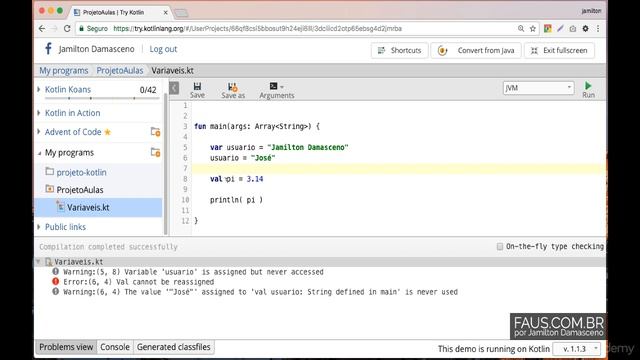Click the error icon on 'Val cannot be reassigned'
Screen dimensions: 640x360
tap(56, 281)
